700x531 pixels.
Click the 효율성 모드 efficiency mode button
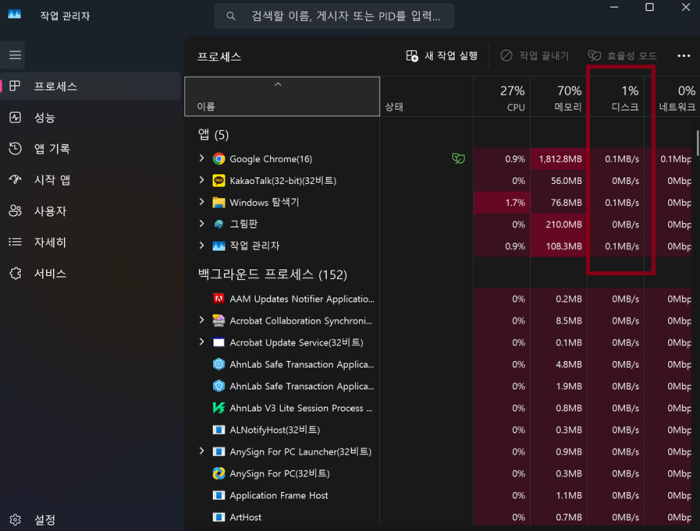(622, 56)
